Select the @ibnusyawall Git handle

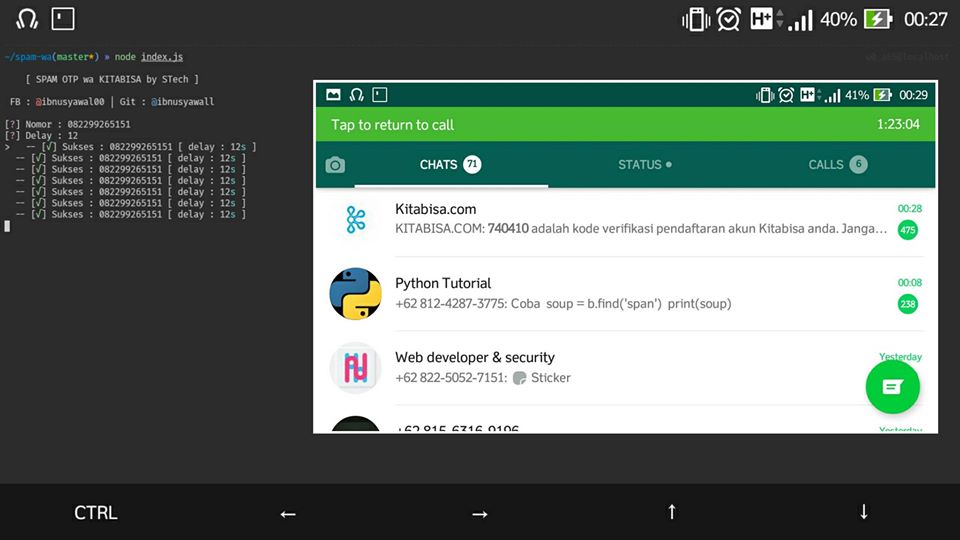pos(182,102)
